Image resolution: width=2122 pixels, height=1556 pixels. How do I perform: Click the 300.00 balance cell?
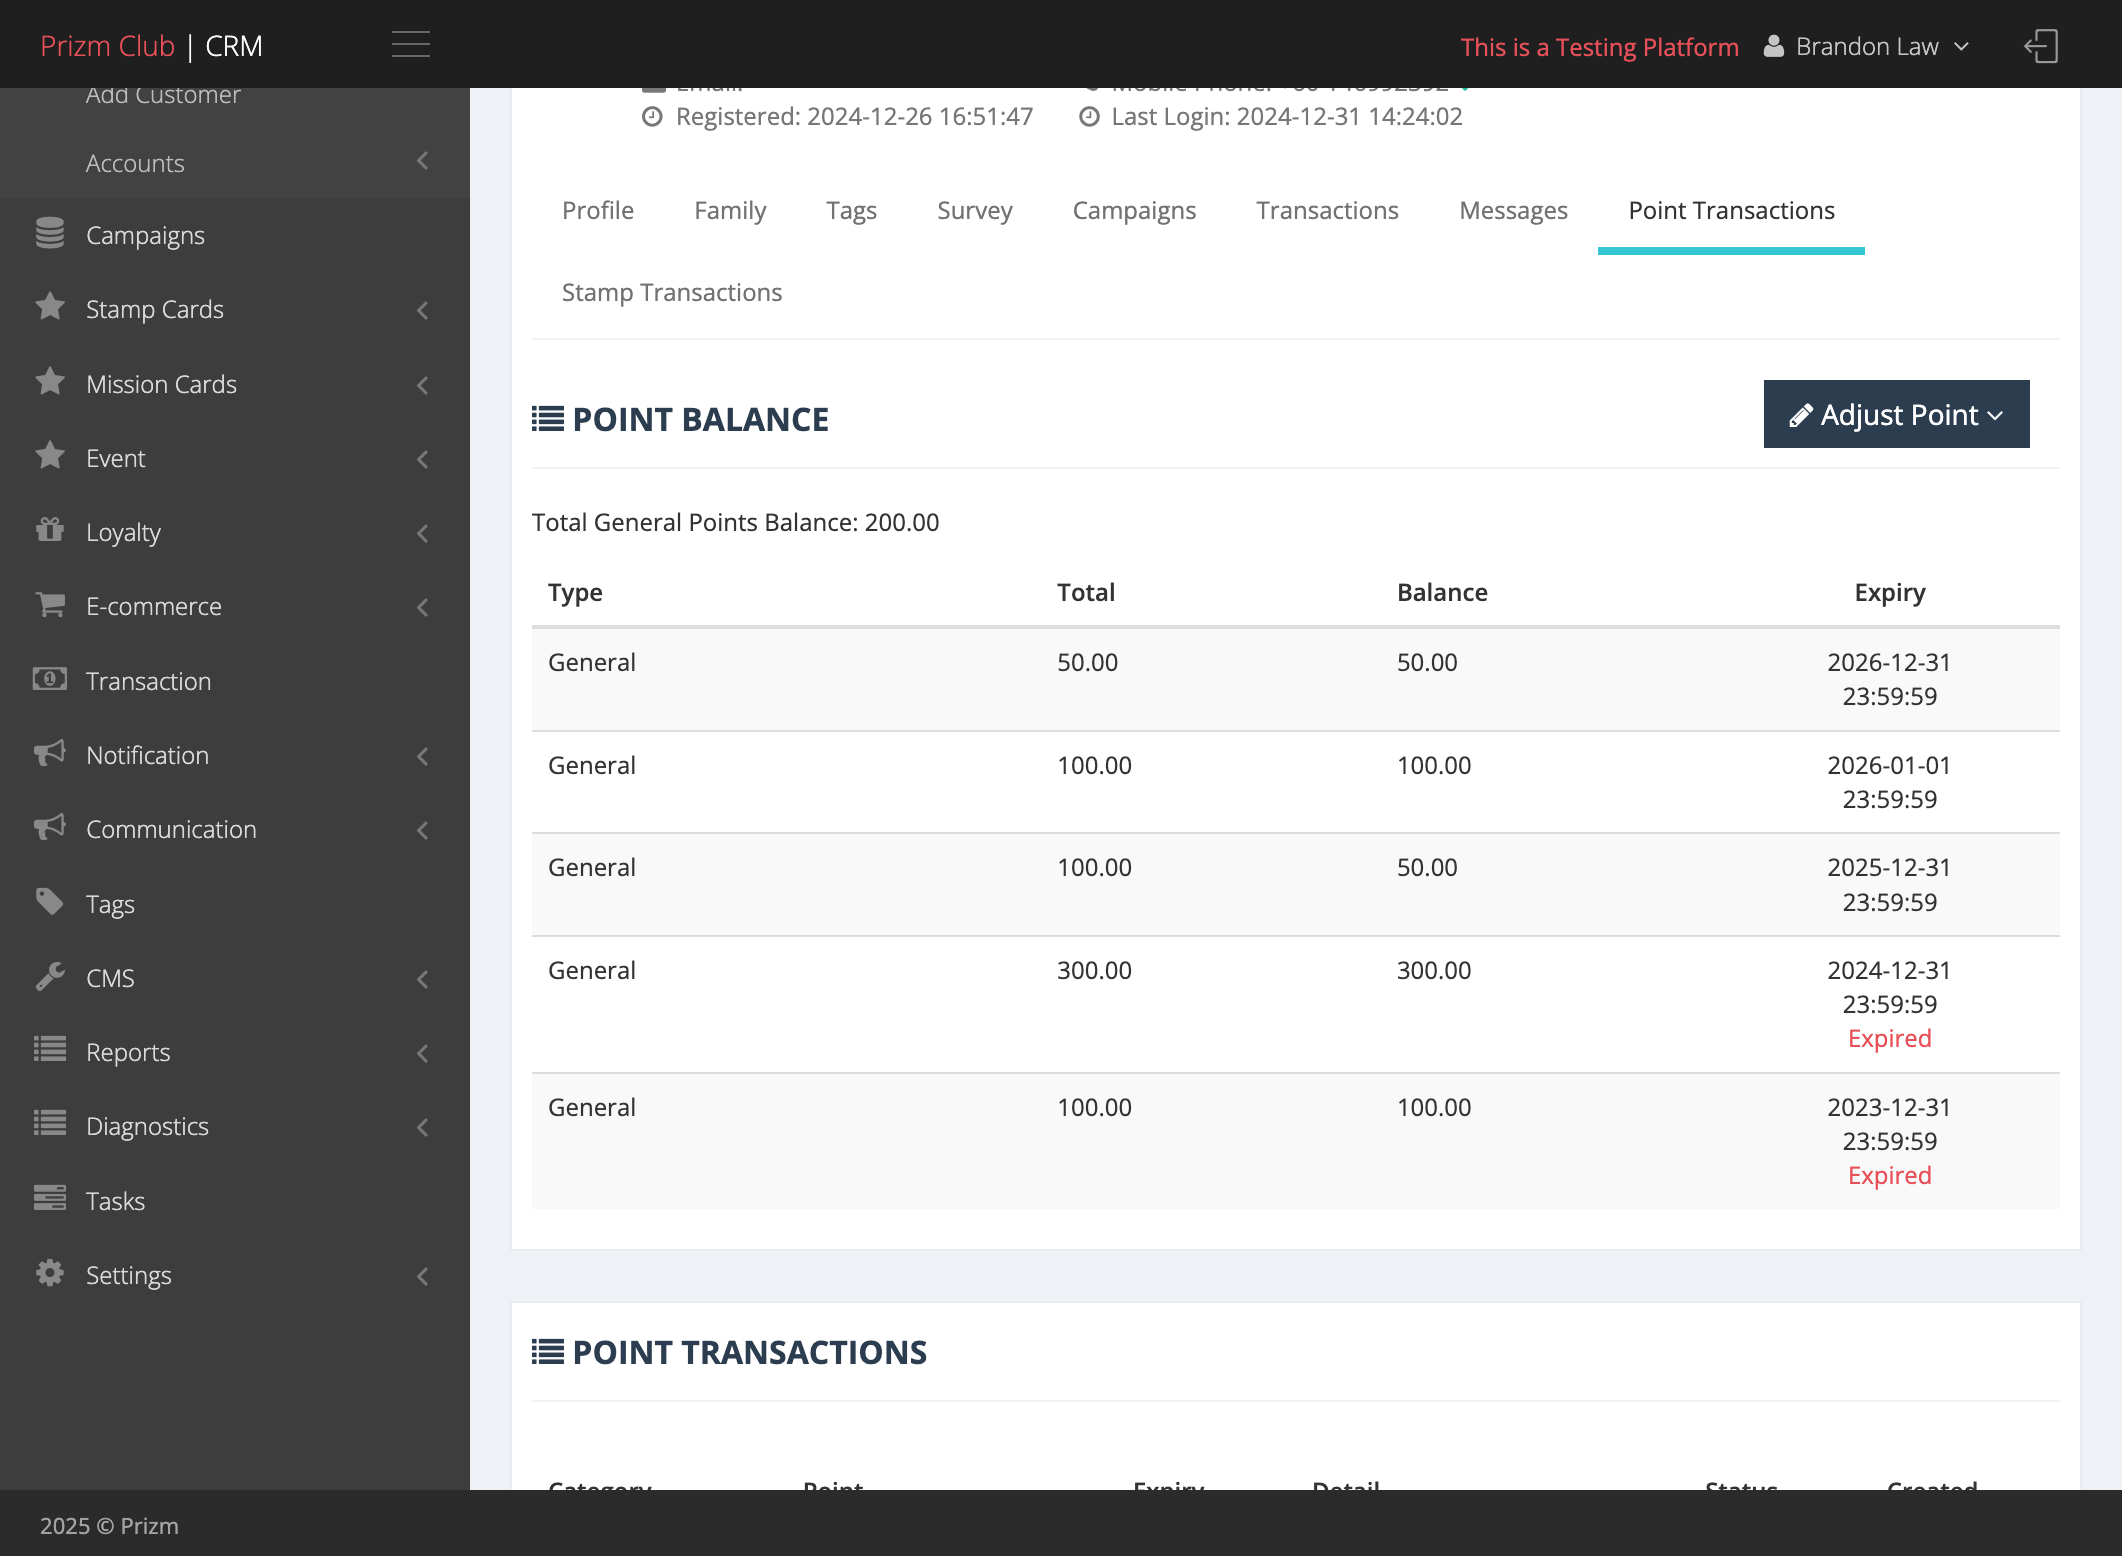tap(1433, 970)
